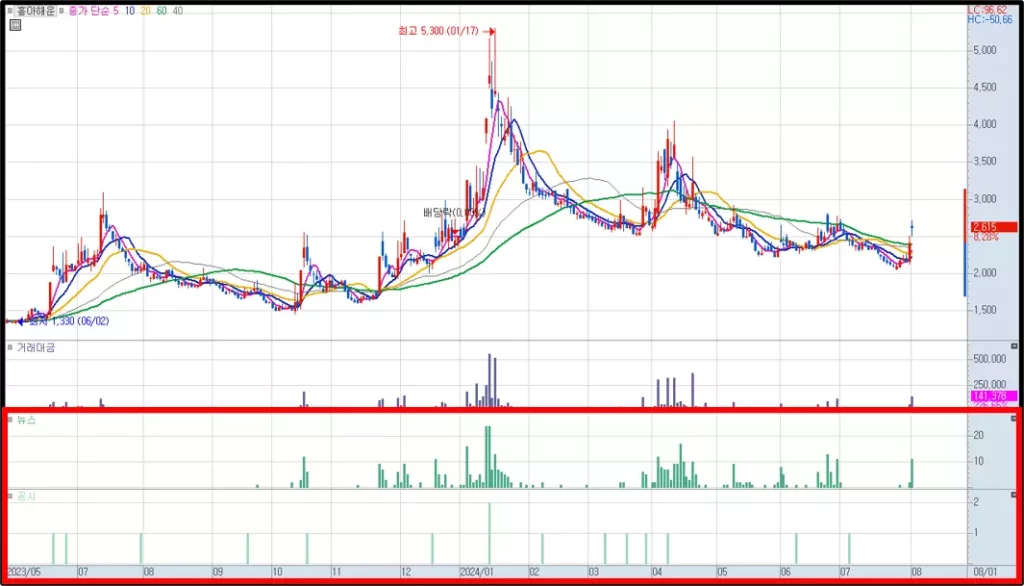This screenshot has height=586, width=1024.
Task: Select the 20-day moving average label
Action: click(145, 11)
